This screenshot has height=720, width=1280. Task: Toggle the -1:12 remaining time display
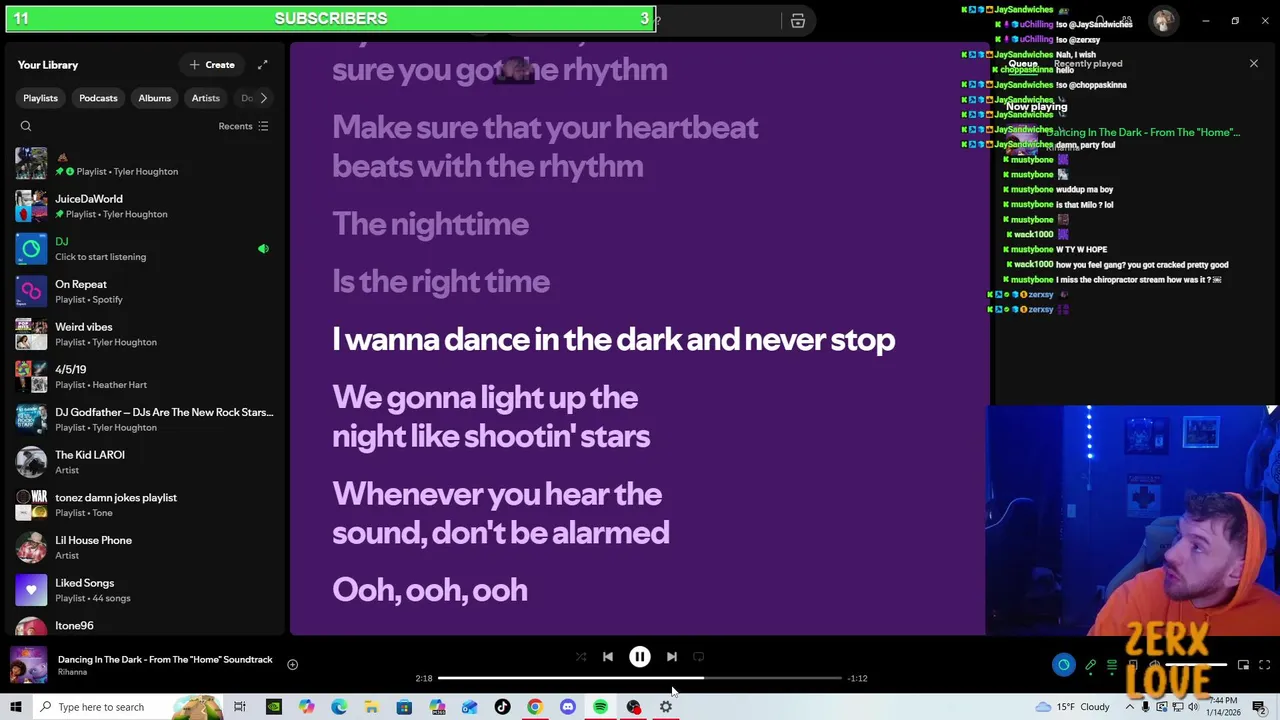coord(857,678)
